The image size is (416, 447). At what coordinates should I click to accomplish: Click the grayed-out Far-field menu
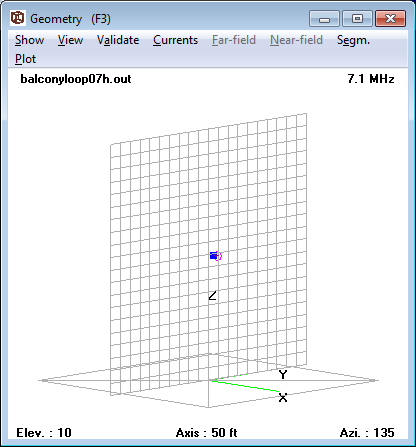234,40
